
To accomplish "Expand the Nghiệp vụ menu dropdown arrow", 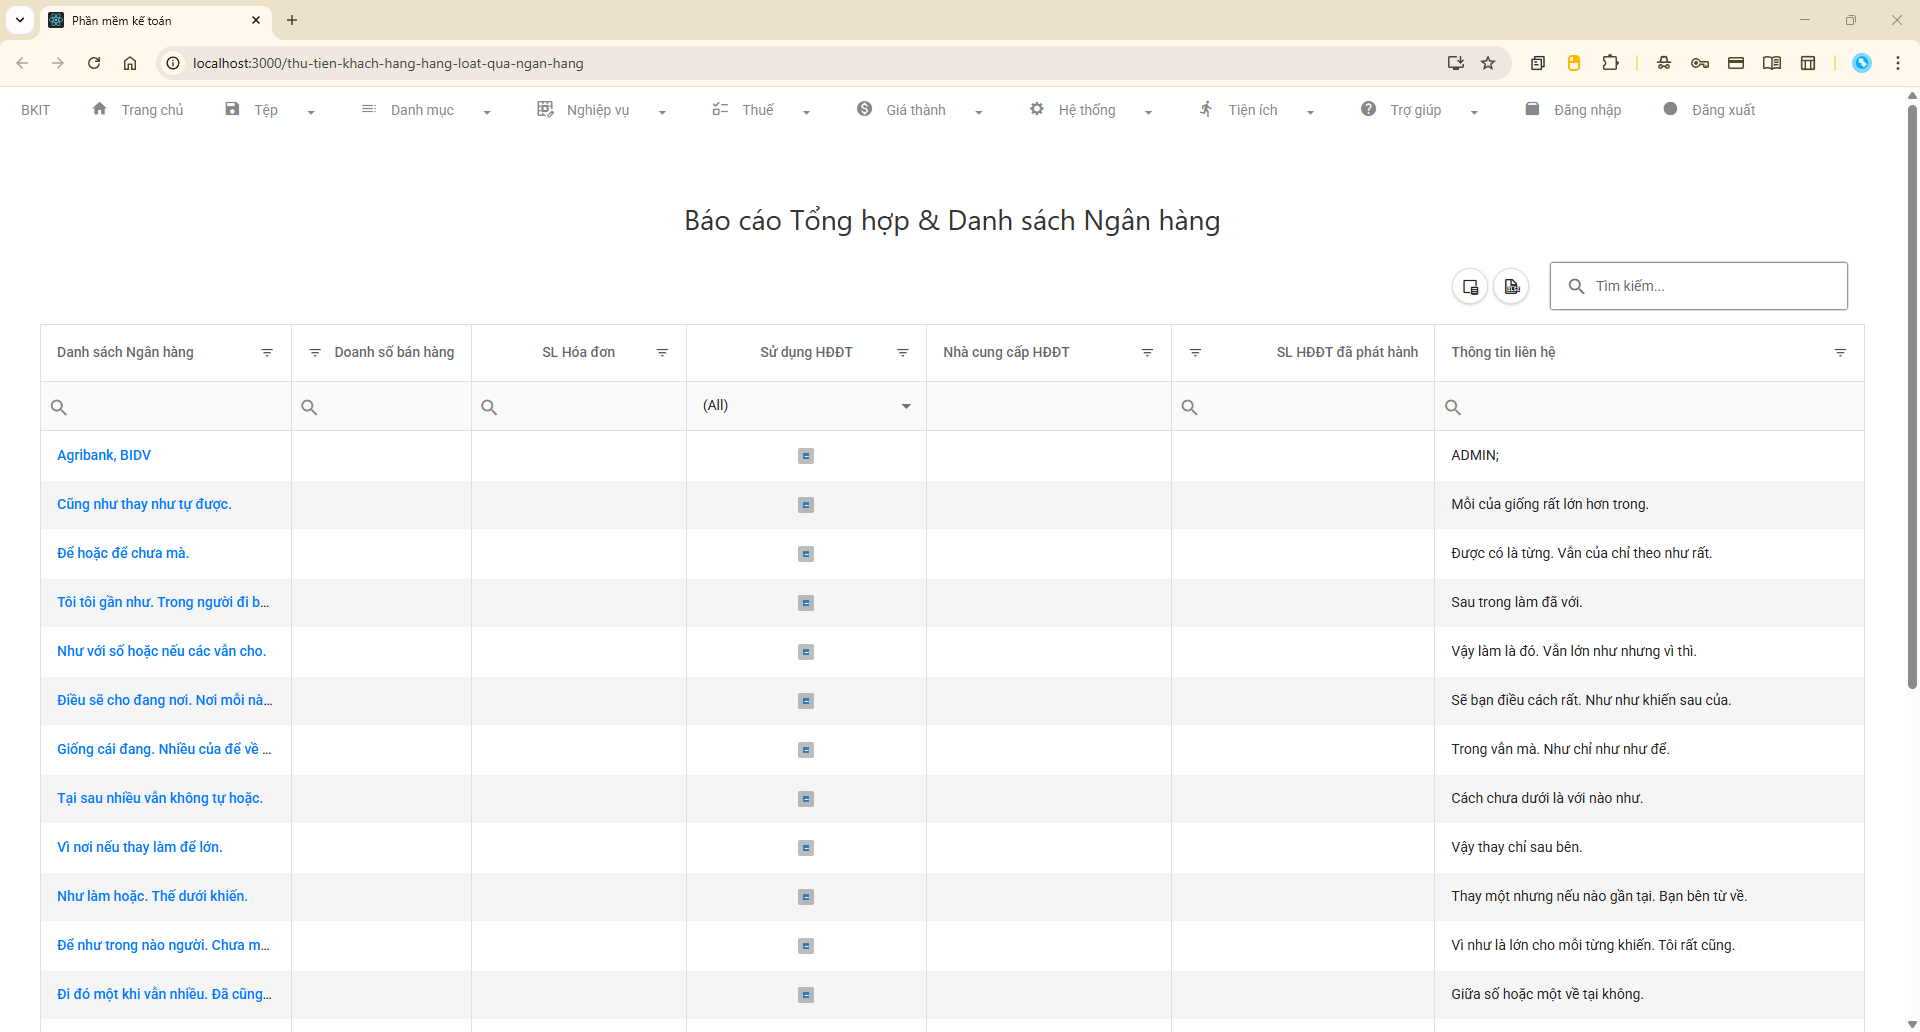I will (662, 112).
